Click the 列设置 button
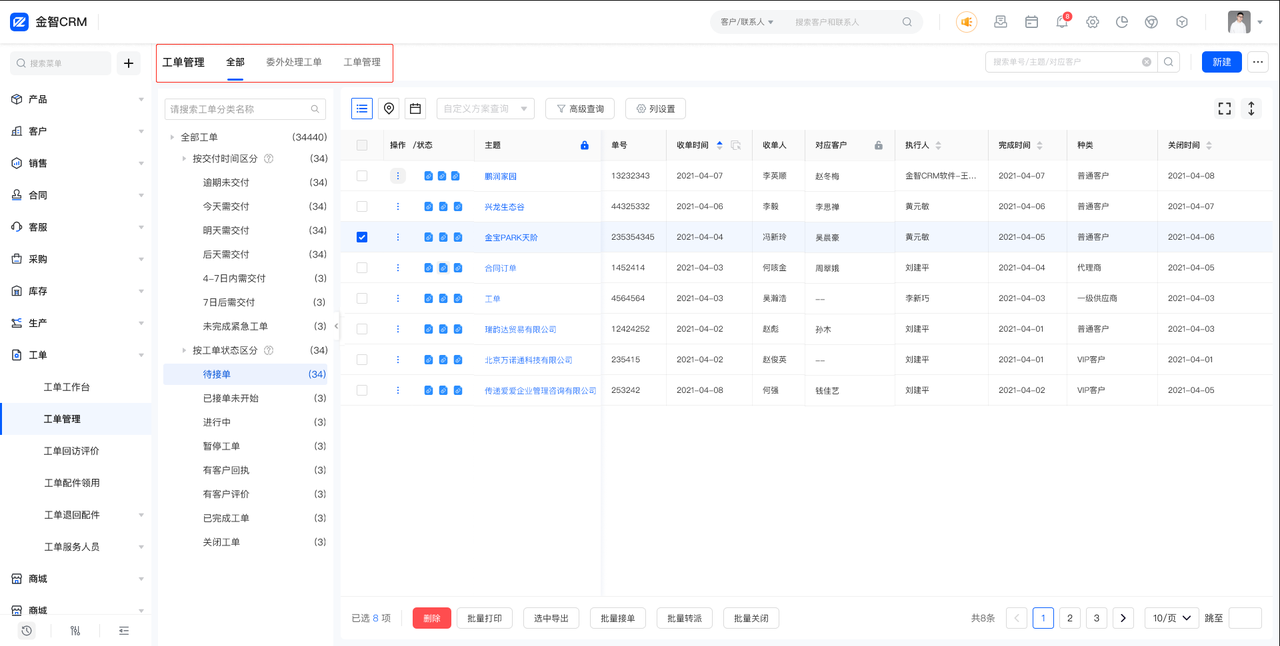This screenshot has width=1280, height=646. [x=656, y=109]
